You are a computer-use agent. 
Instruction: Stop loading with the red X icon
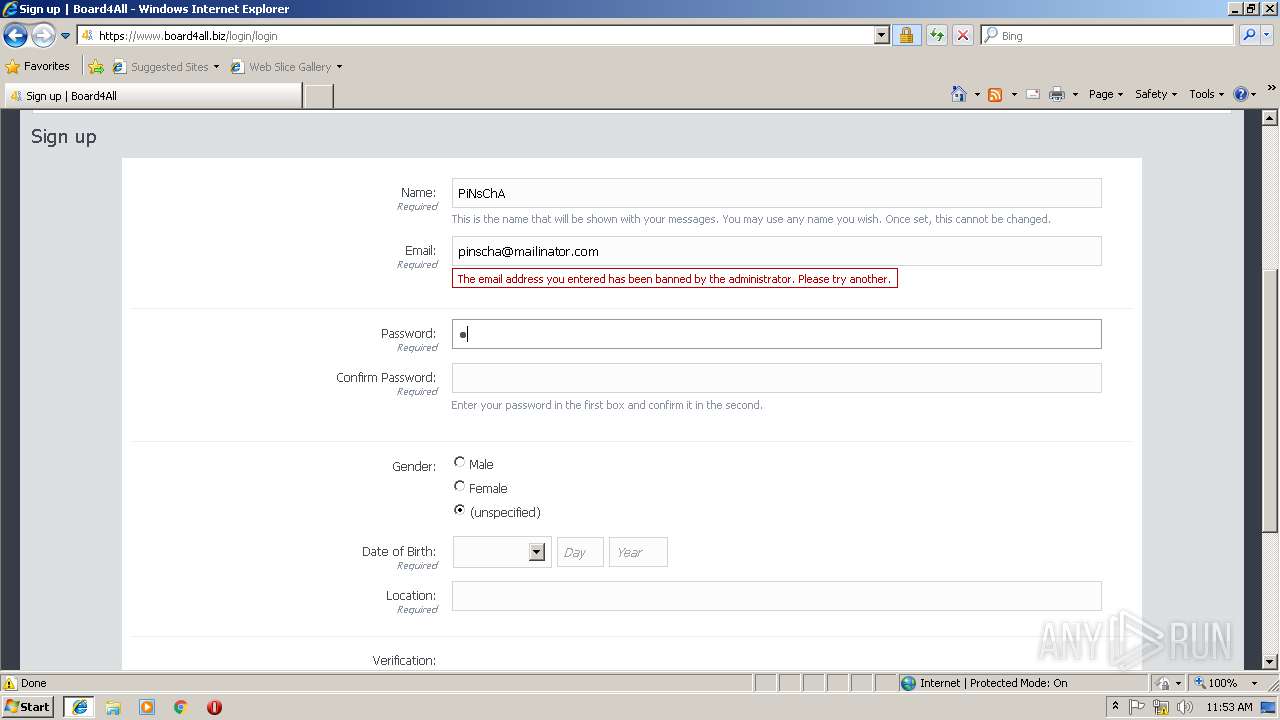(962, 35)
